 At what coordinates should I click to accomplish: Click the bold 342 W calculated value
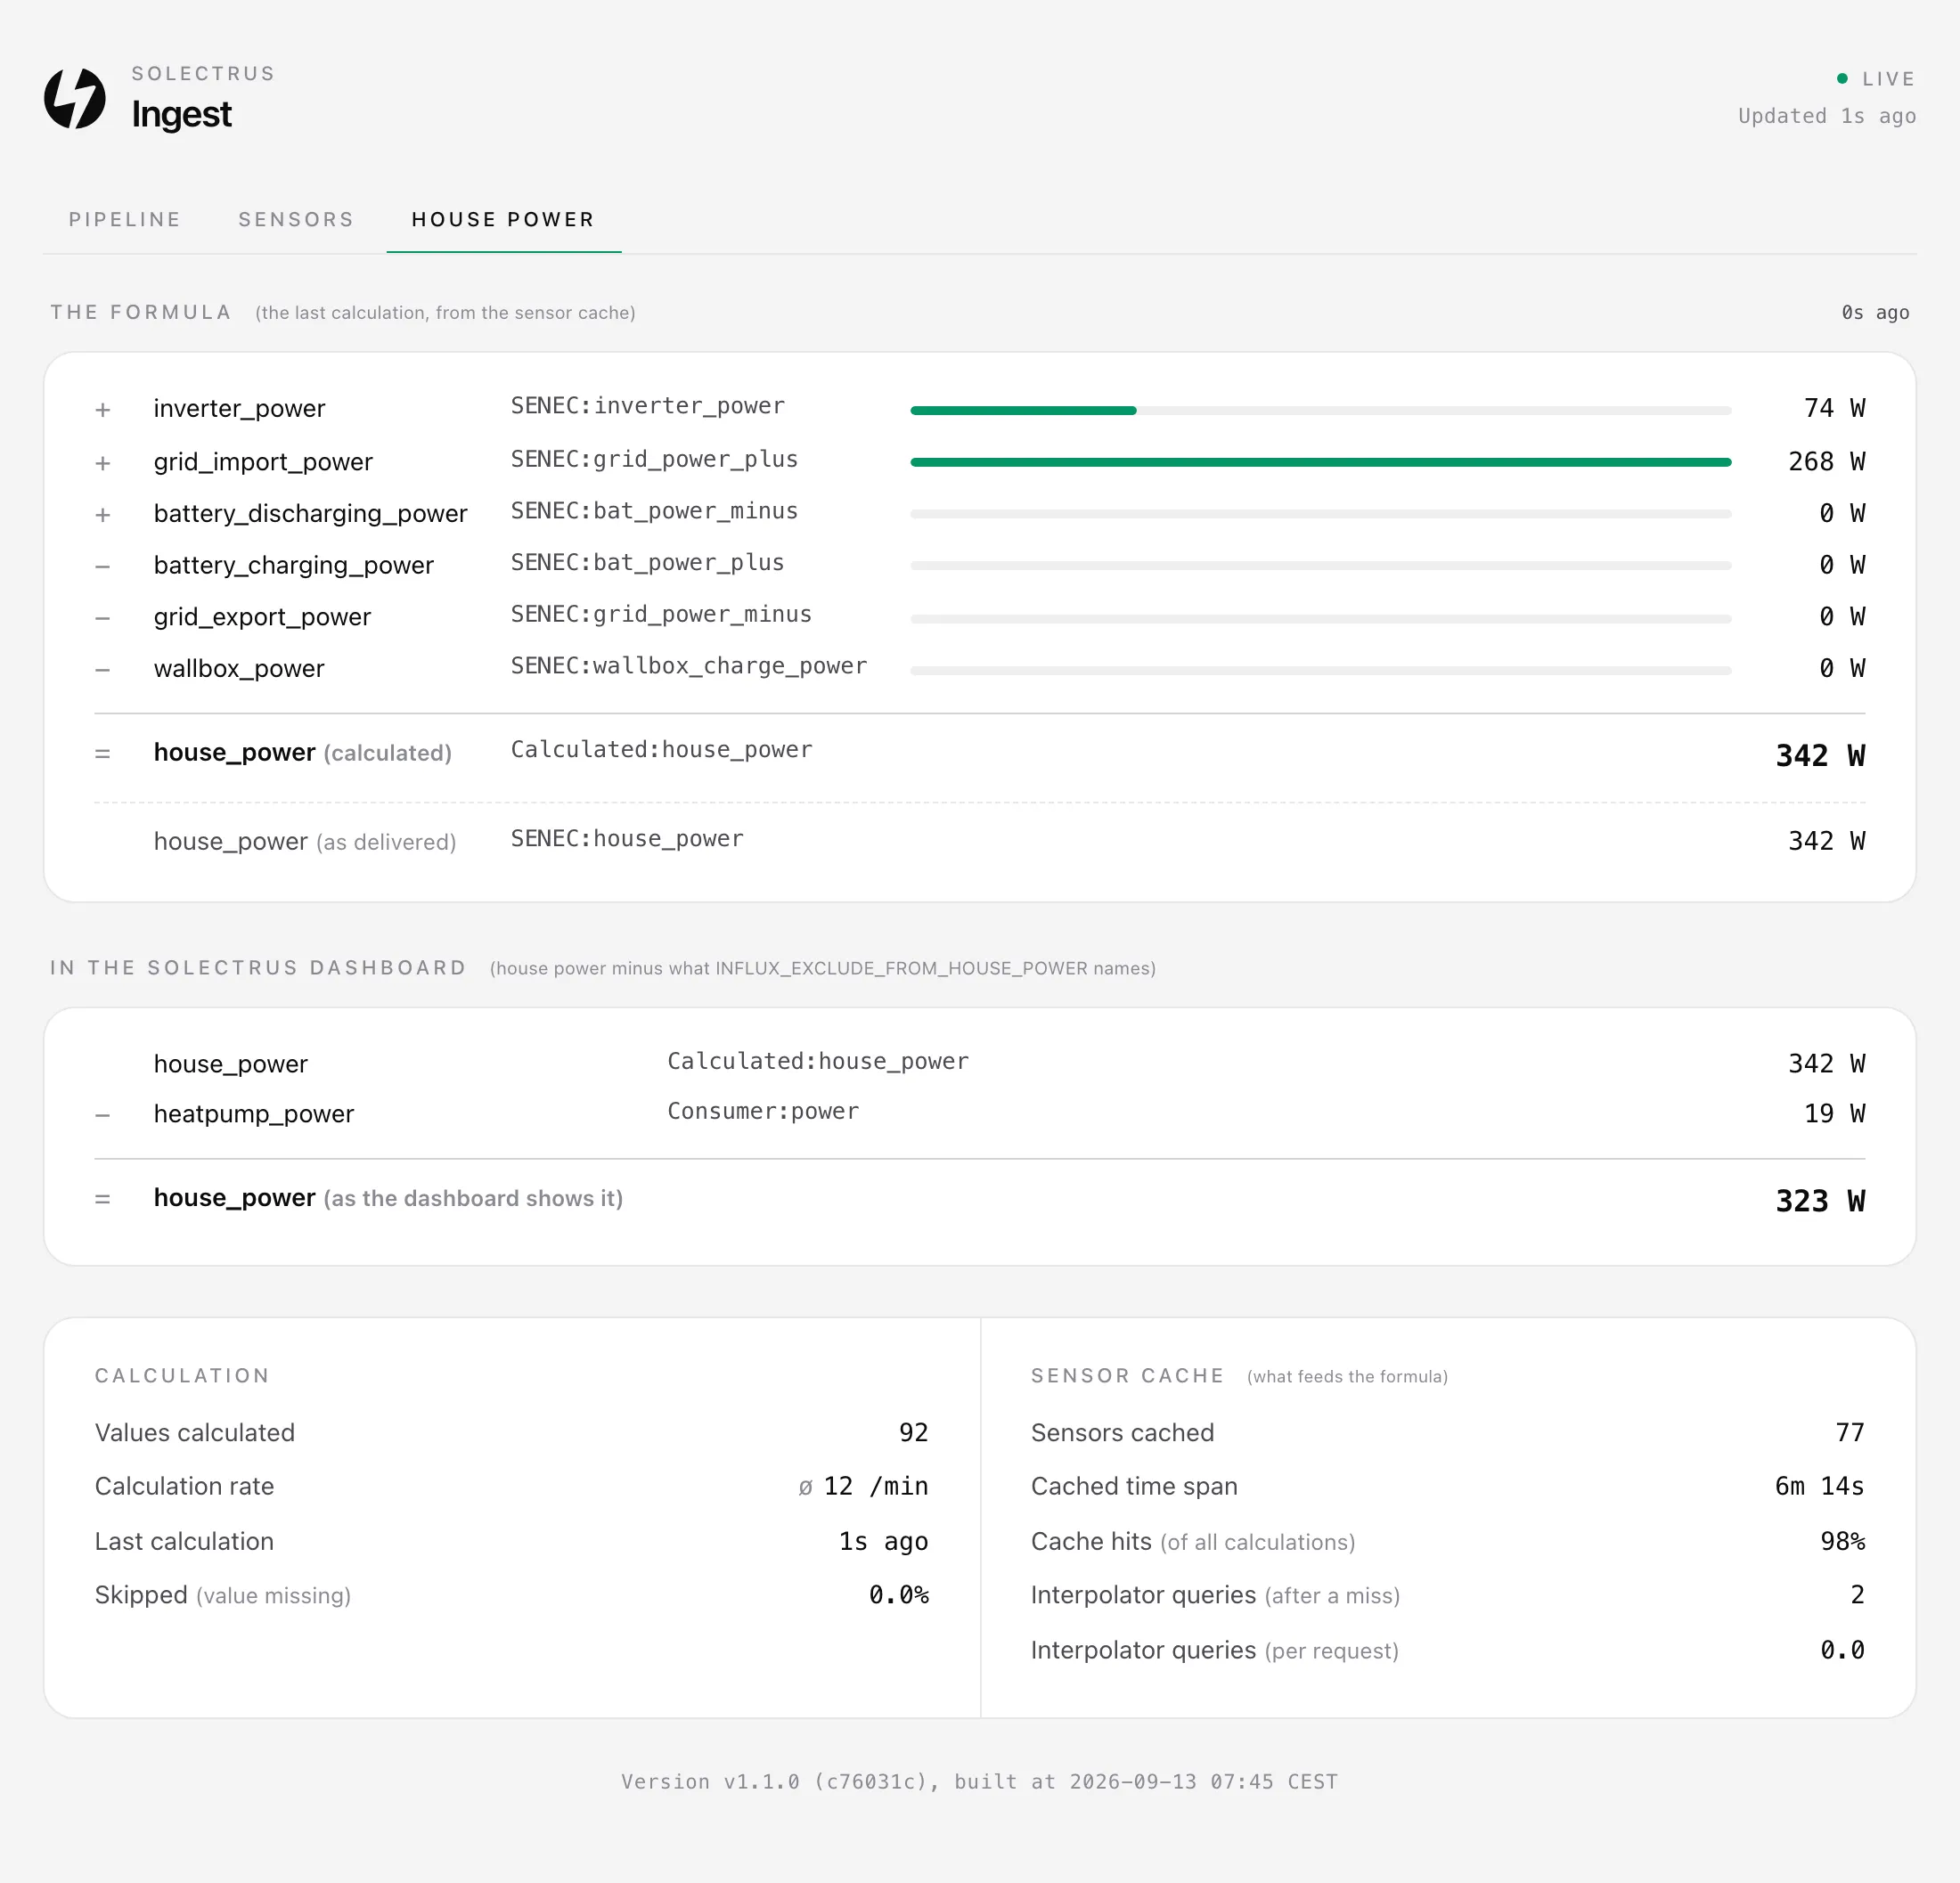click(x=1820, y=755)
